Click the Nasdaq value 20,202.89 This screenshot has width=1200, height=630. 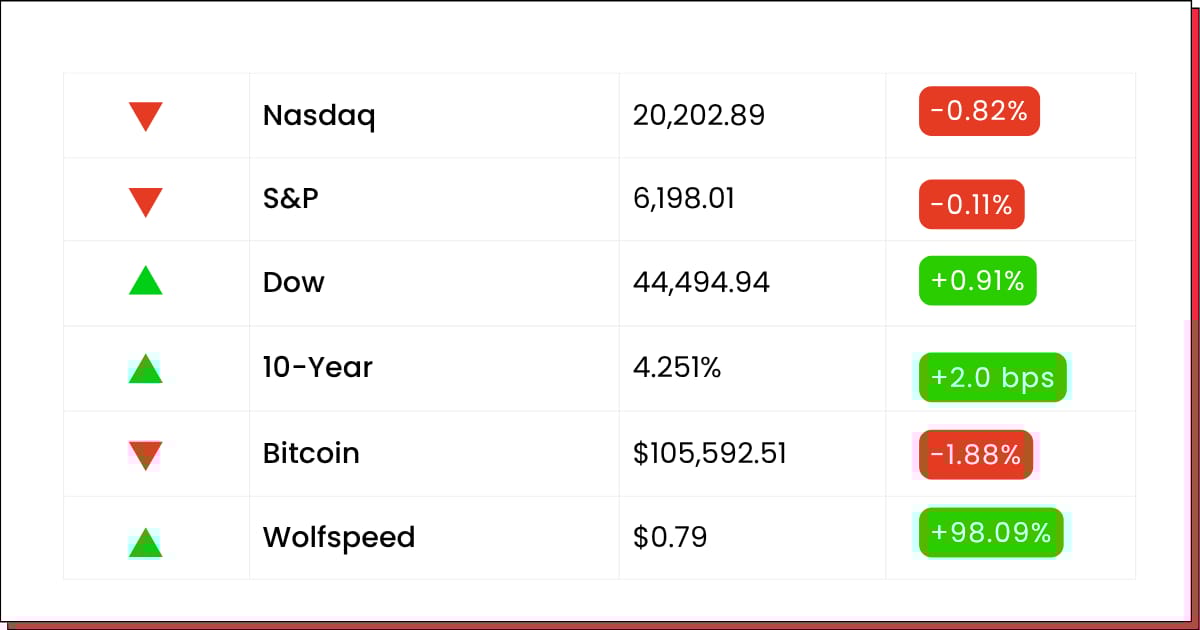pyautogui.click(x=699, y=116)
